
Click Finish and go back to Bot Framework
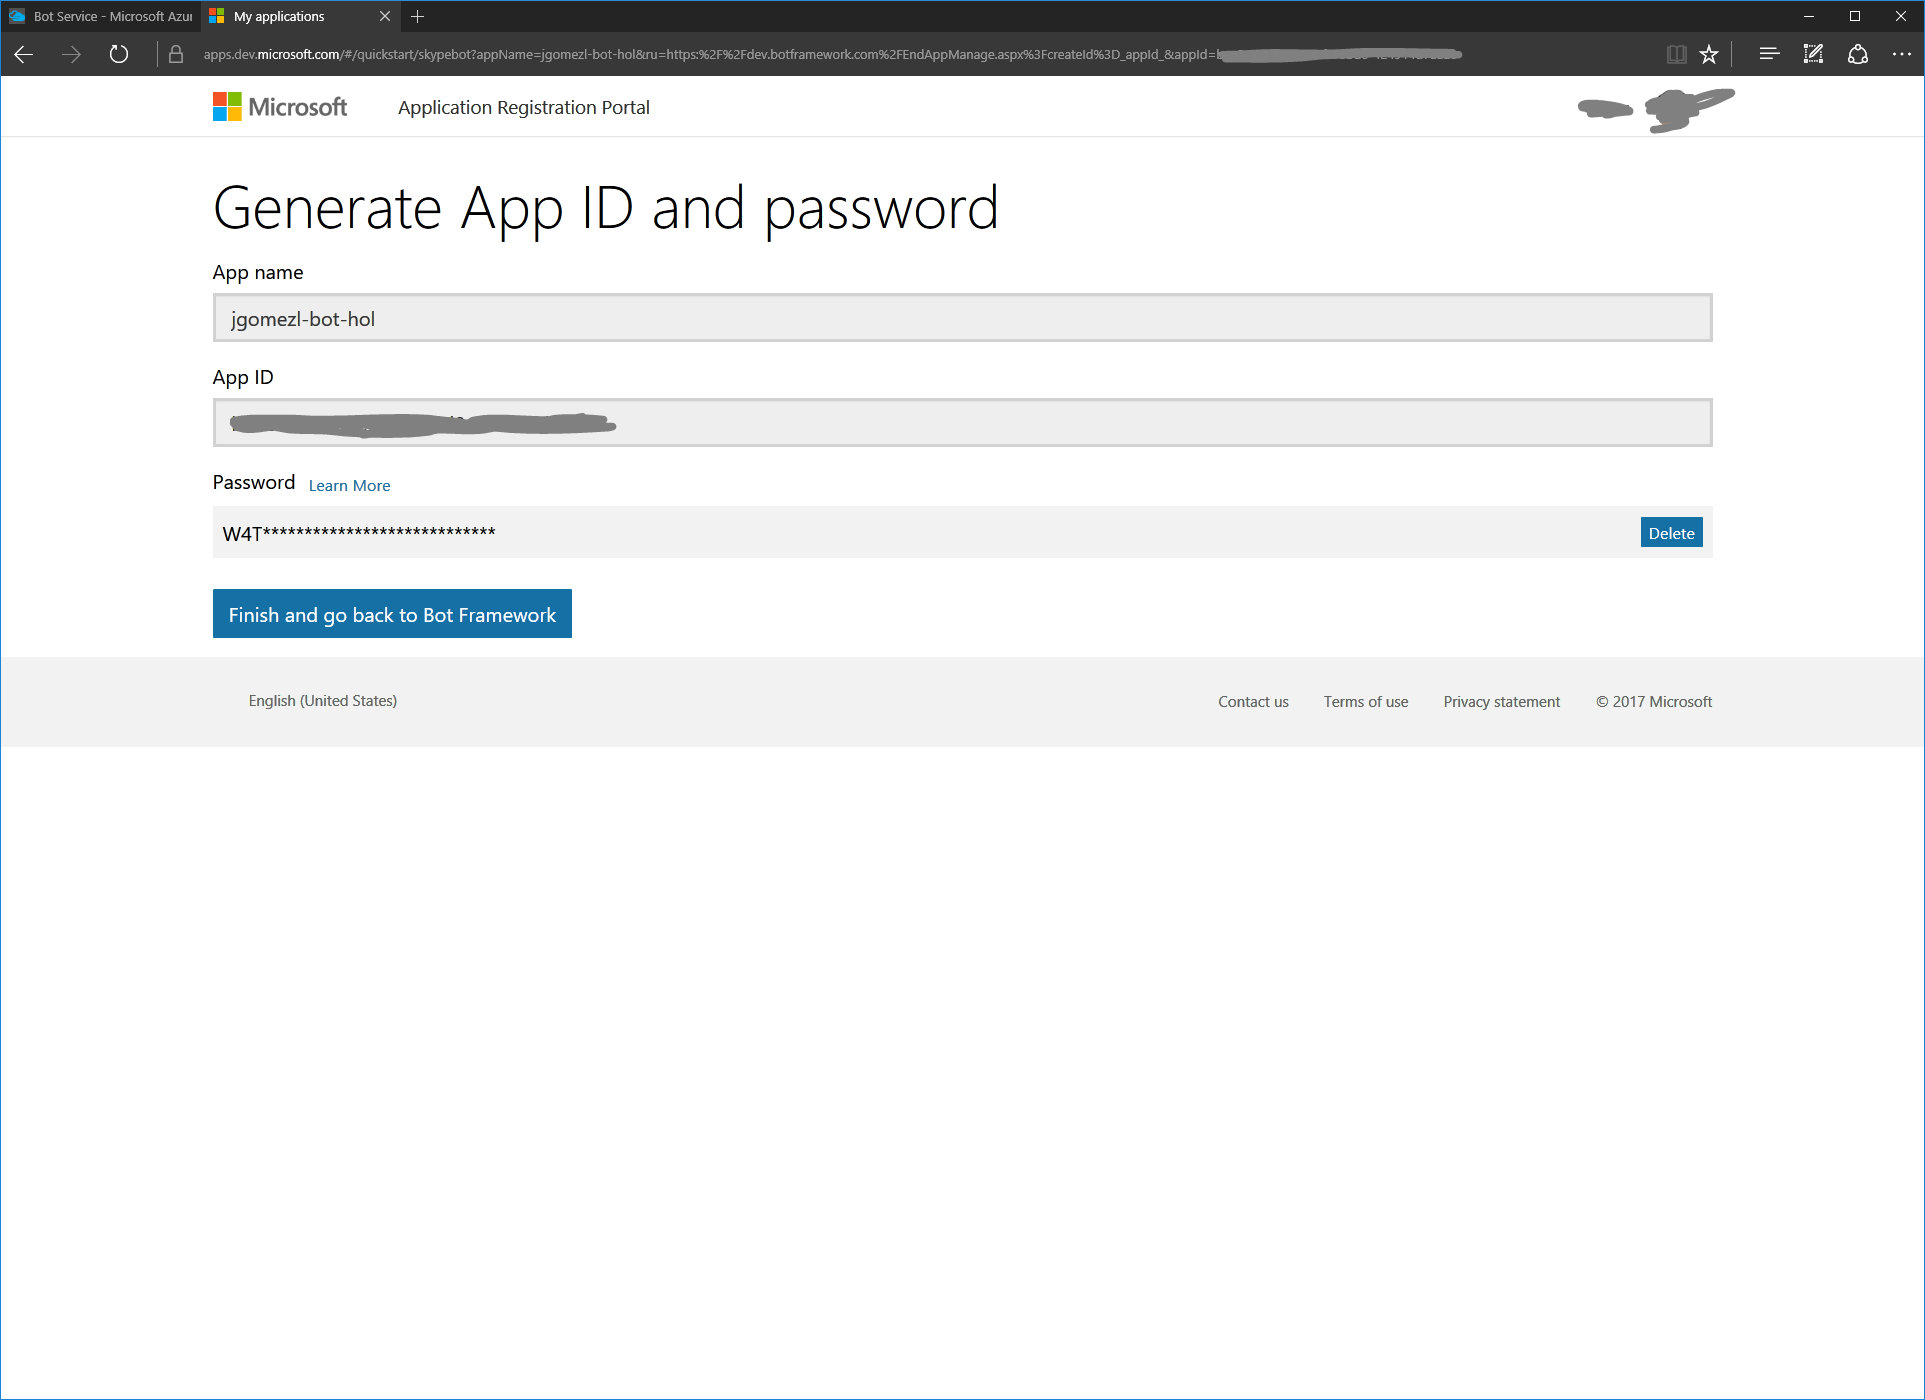coord(392,614)
